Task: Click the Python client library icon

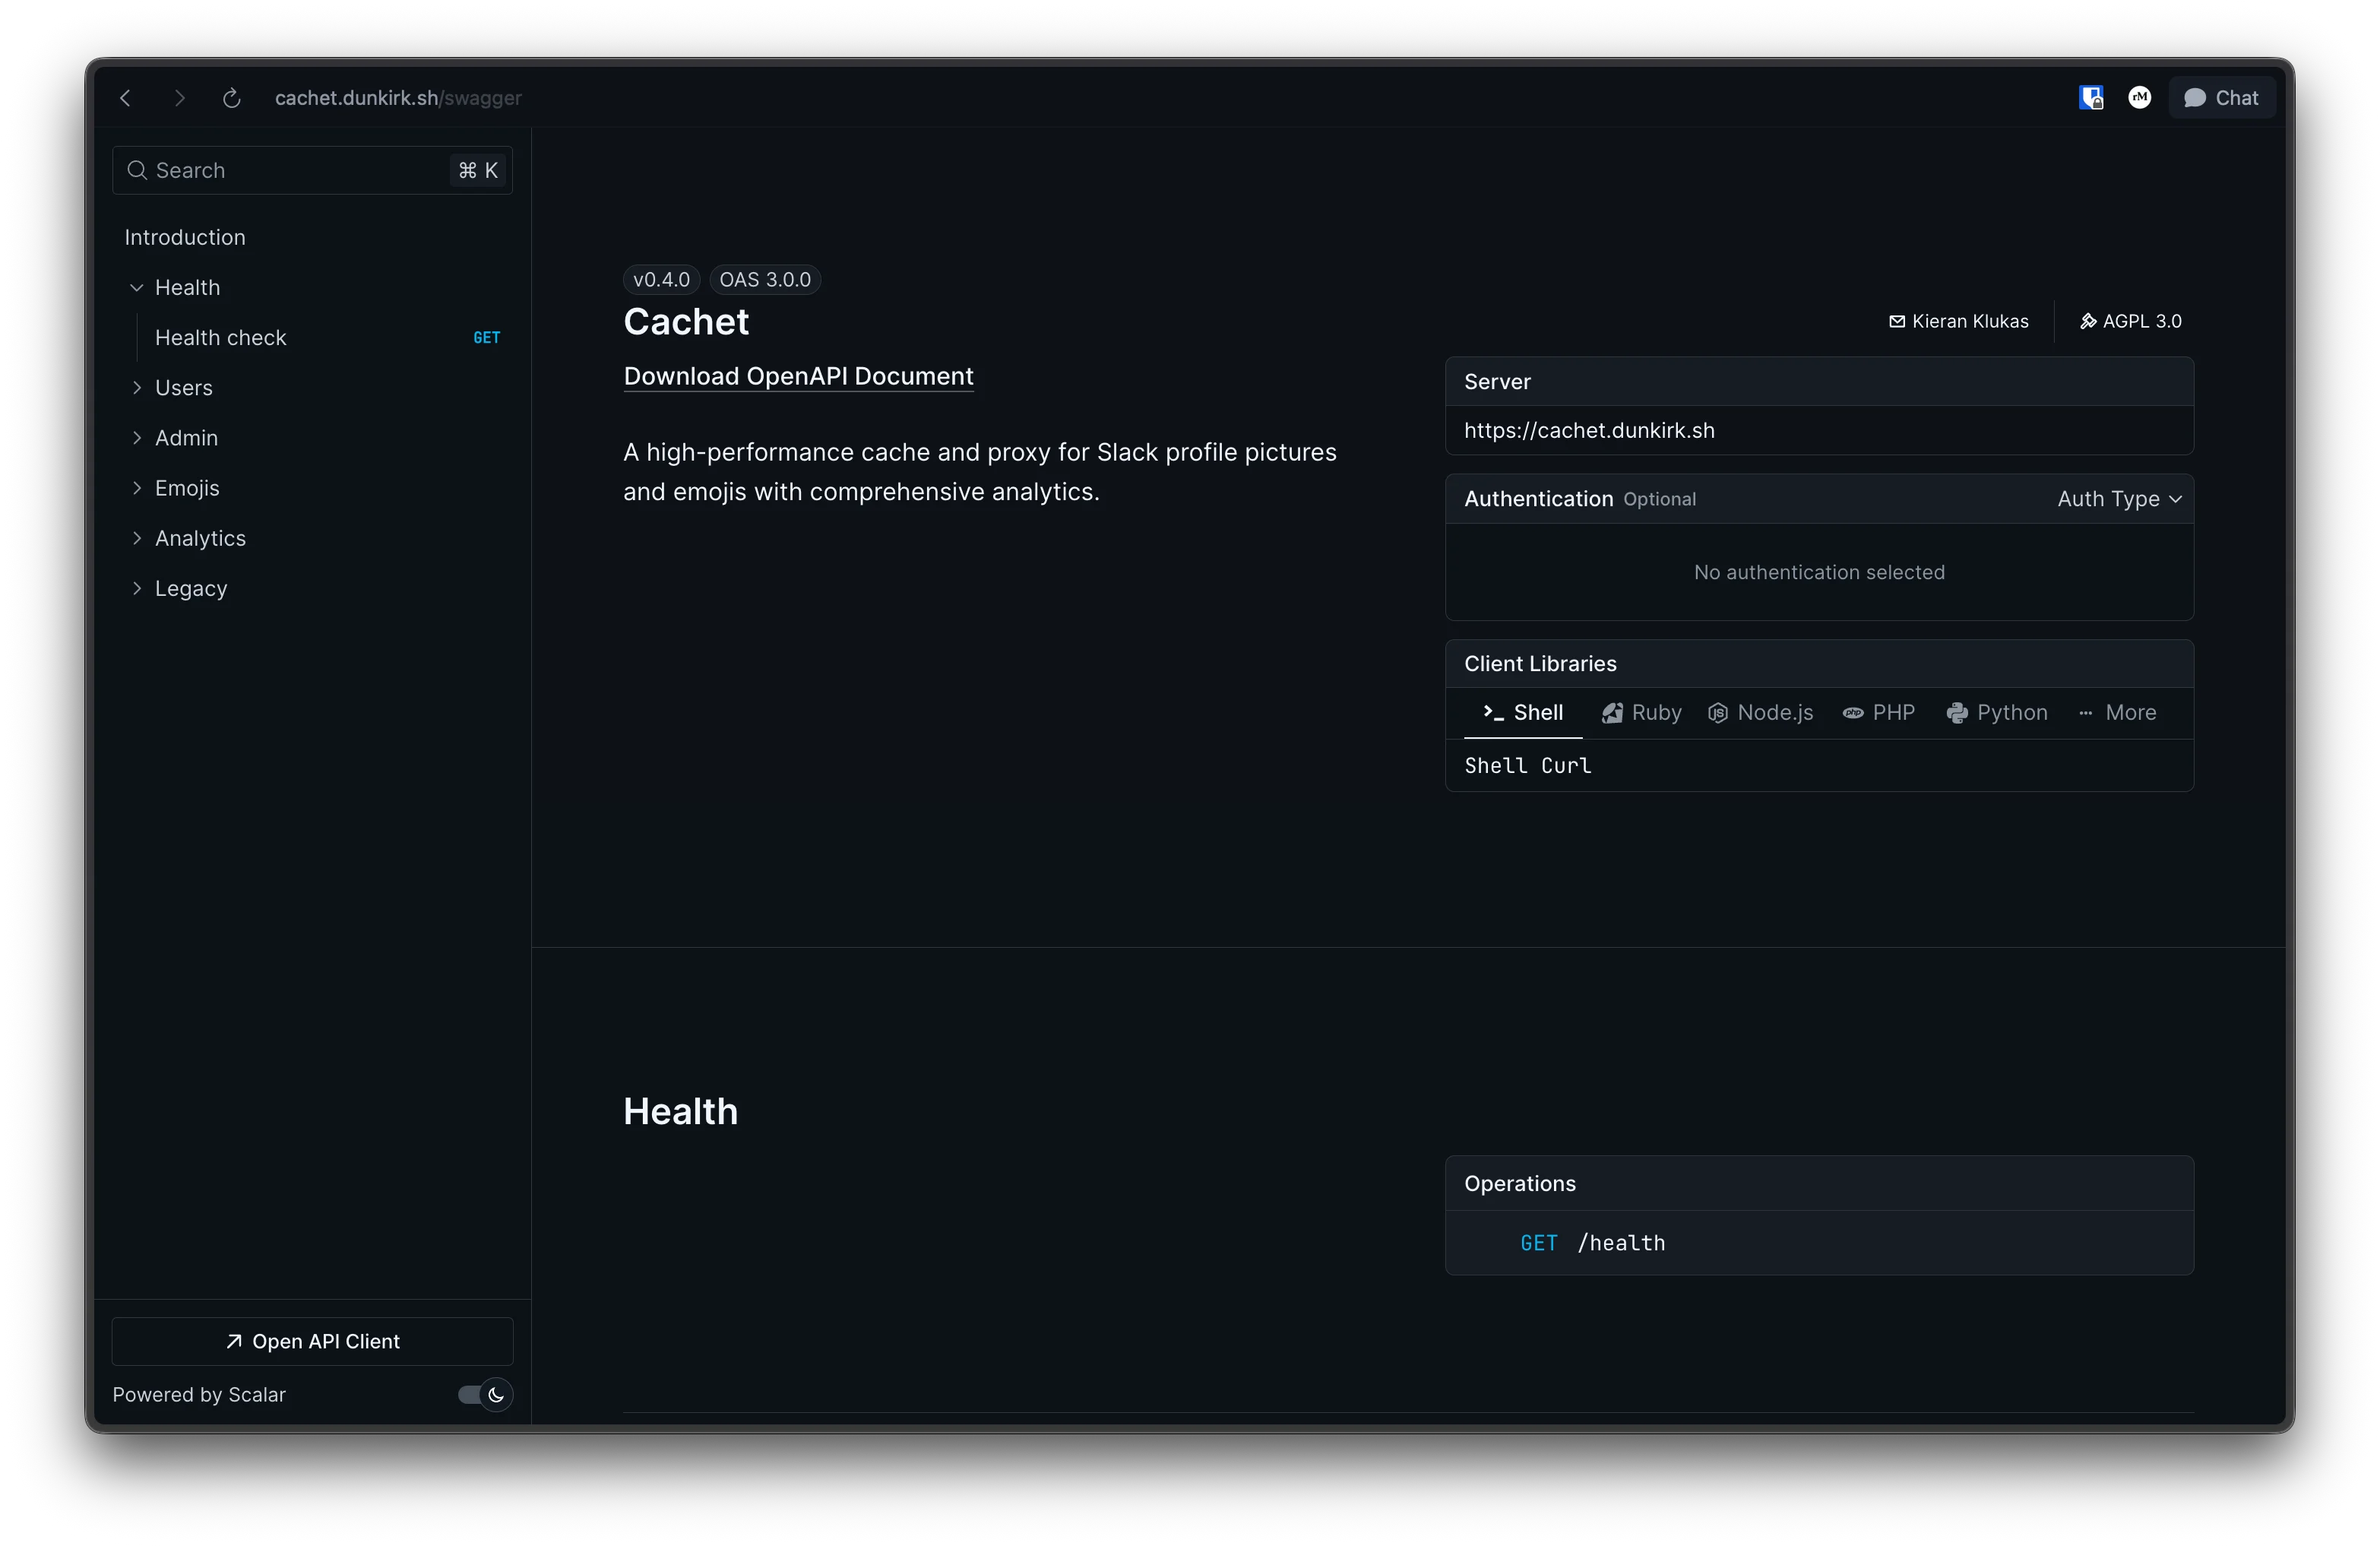Action: pyautogui.click(x=1957, y=713)
